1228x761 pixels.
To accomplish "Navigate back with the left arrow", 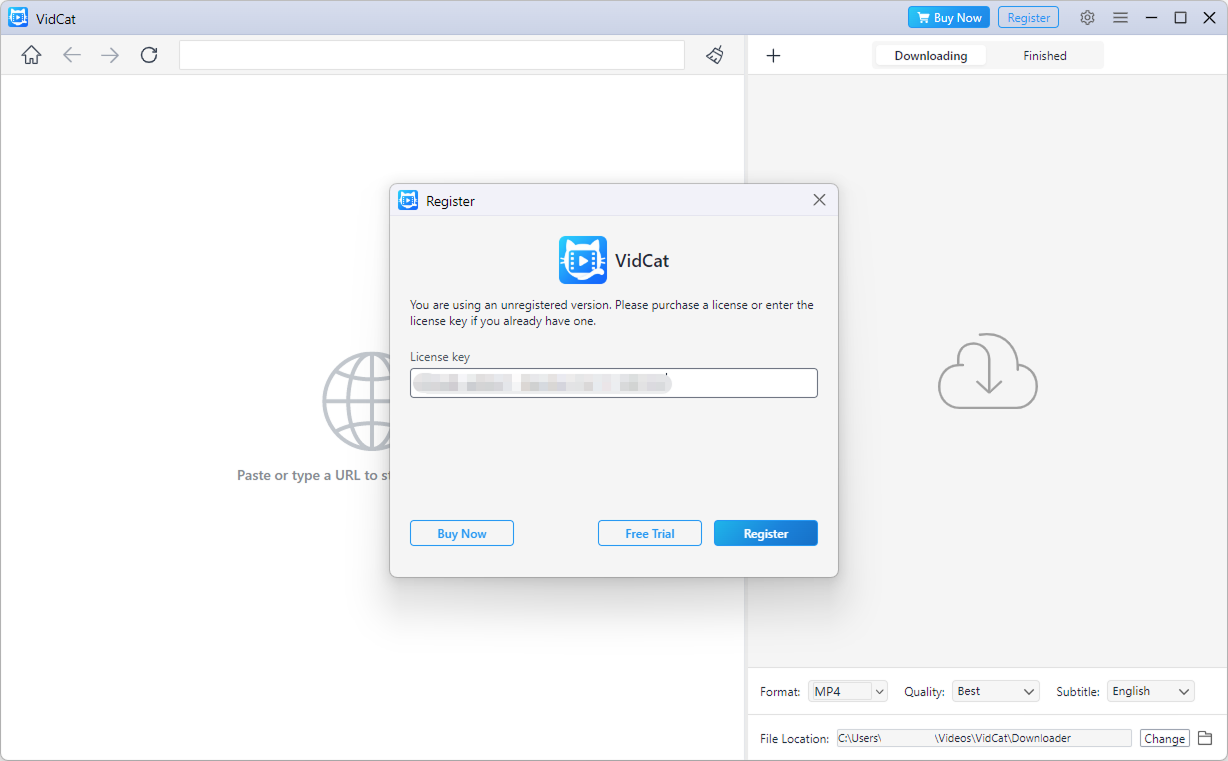I will (x=72, y=55).
